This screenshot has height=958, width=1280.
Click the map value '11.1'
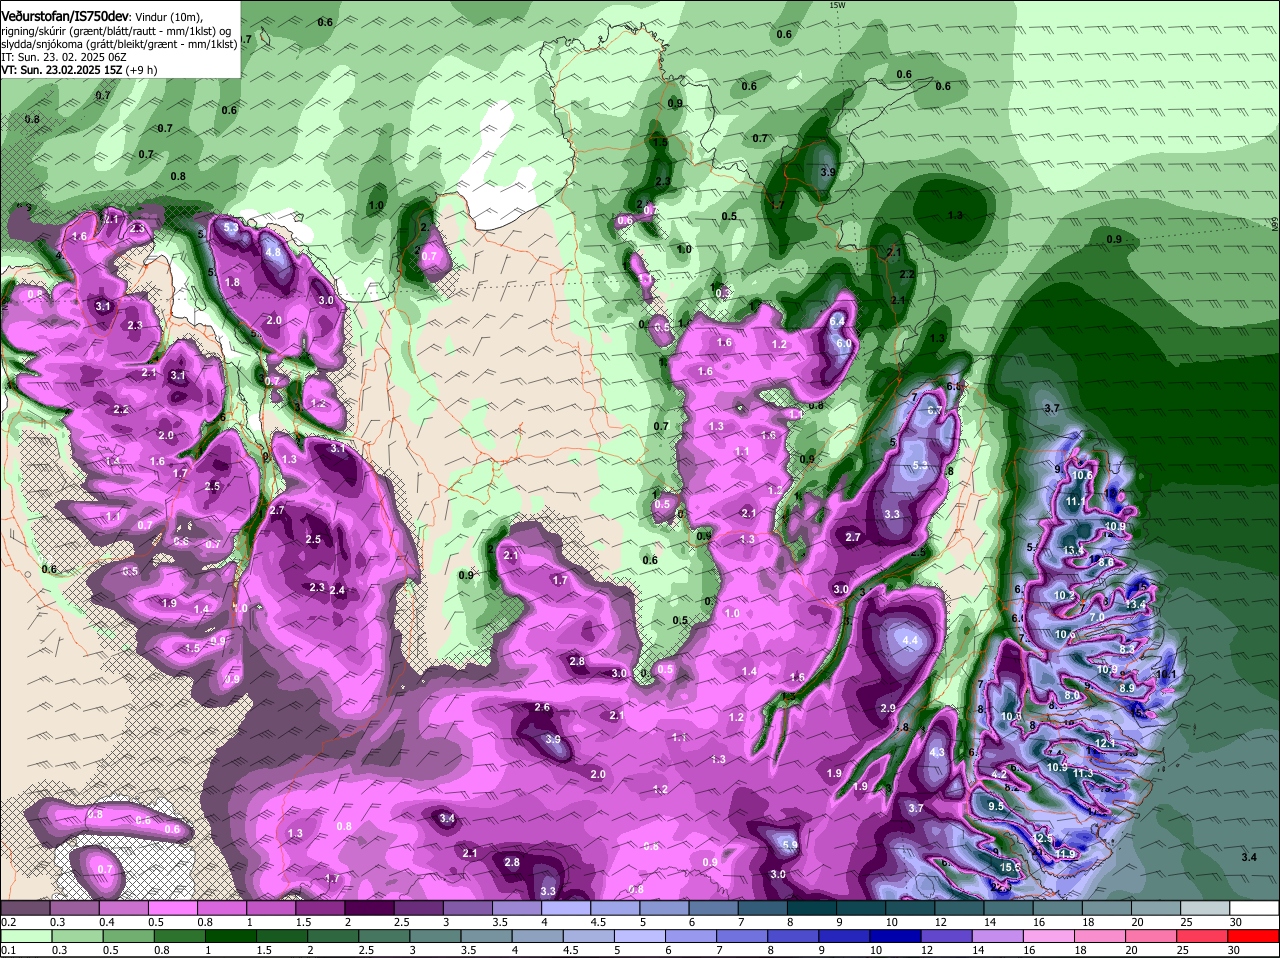tap(1076, 501)
